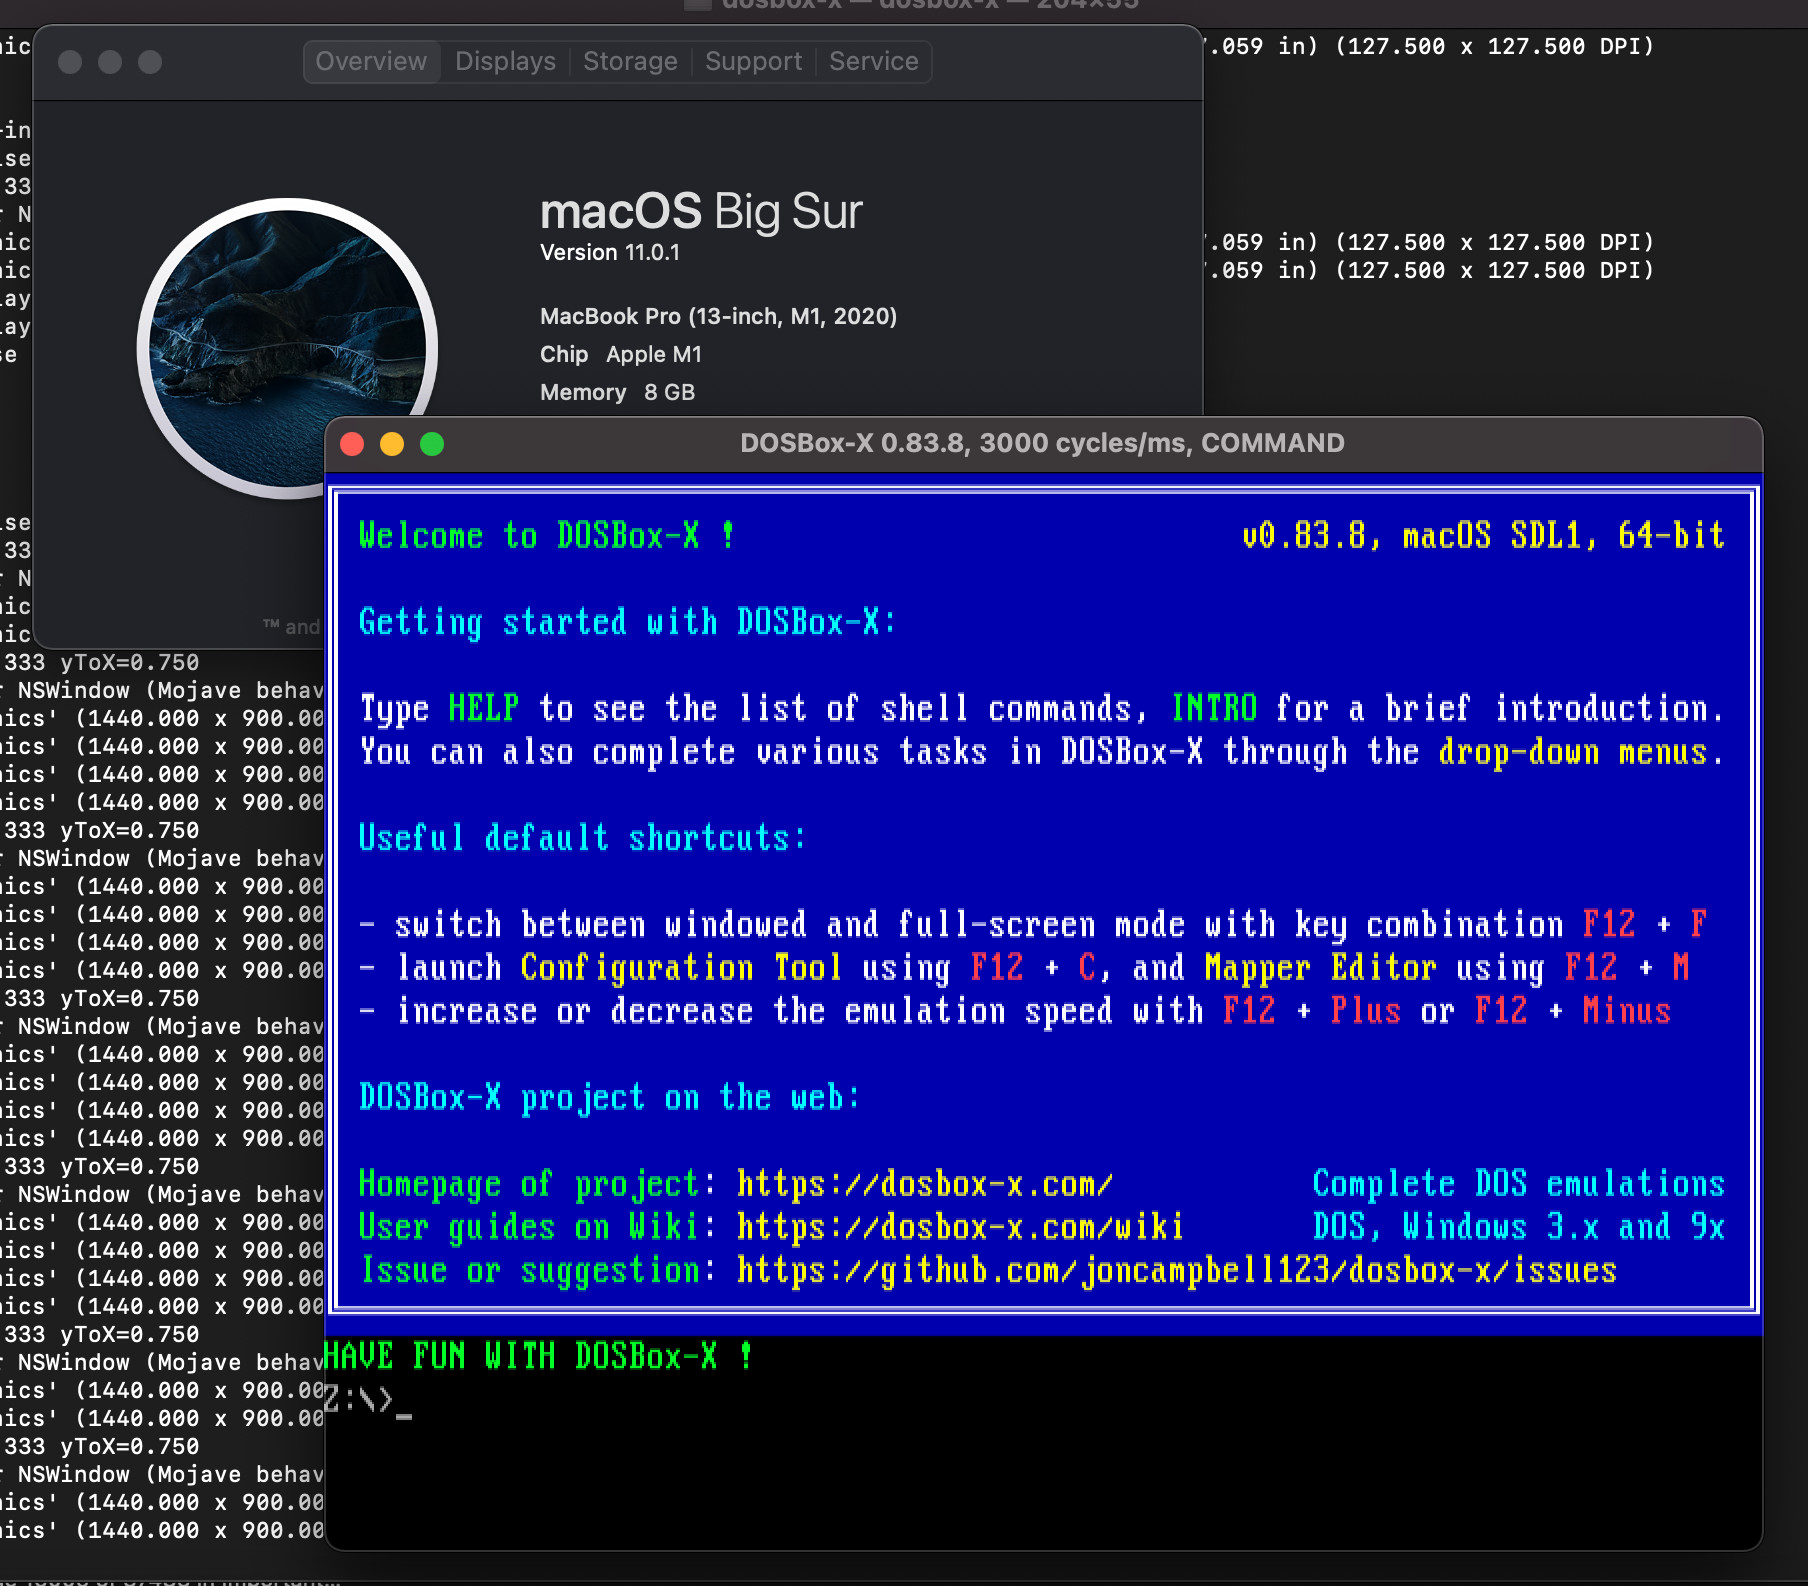This screenshot has height=1586, width=1808.
Task: Select the Support tab
Action: tap(753, 62)
